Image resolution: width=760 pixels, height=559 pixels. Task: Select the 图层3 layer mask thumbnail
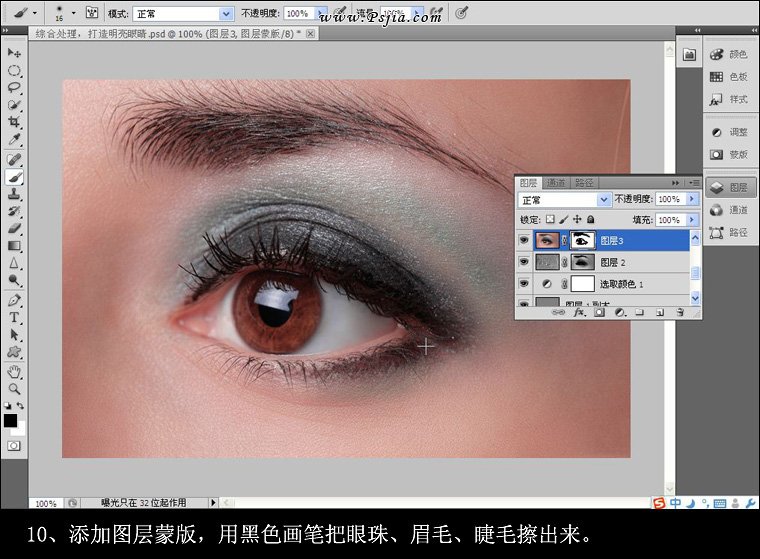coord(582,240)
